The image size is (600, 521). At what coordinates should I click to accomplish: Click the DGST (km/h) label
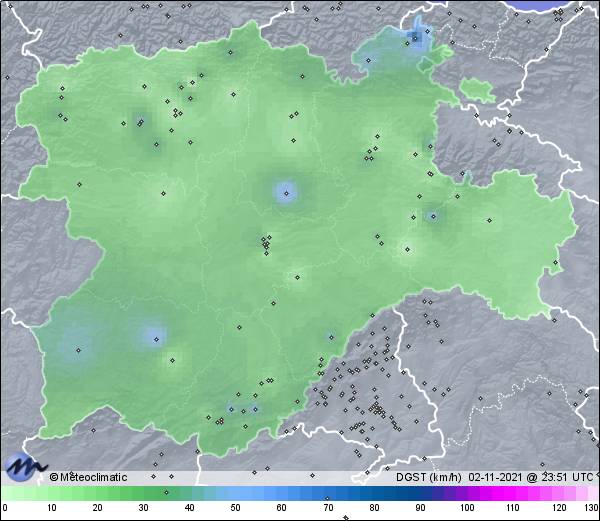pyautogui.click(x=429, y=477)
